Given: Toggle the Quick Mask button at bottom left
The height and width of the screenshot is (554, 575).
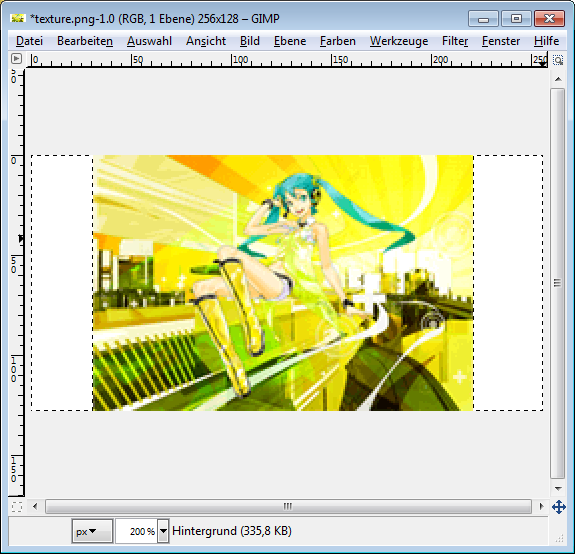Looking at the screenshot, I should click(x=17, y=507).
